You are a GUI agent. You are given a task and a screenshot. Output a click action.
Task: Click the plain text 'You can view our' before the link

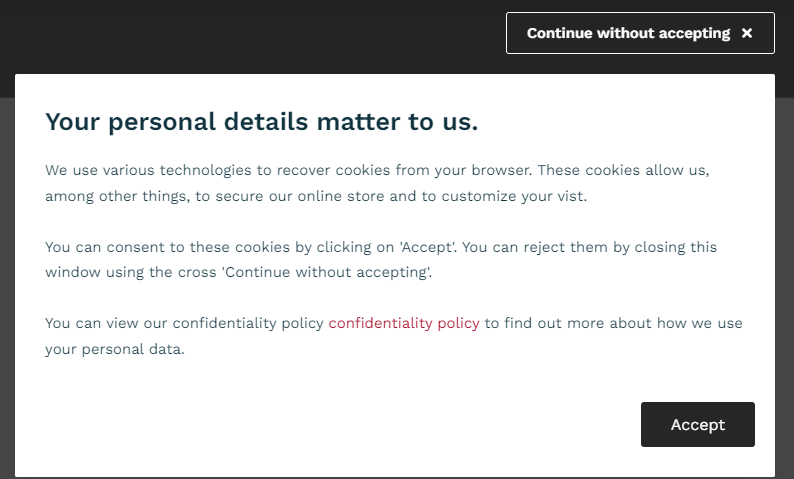pos(106,323)
